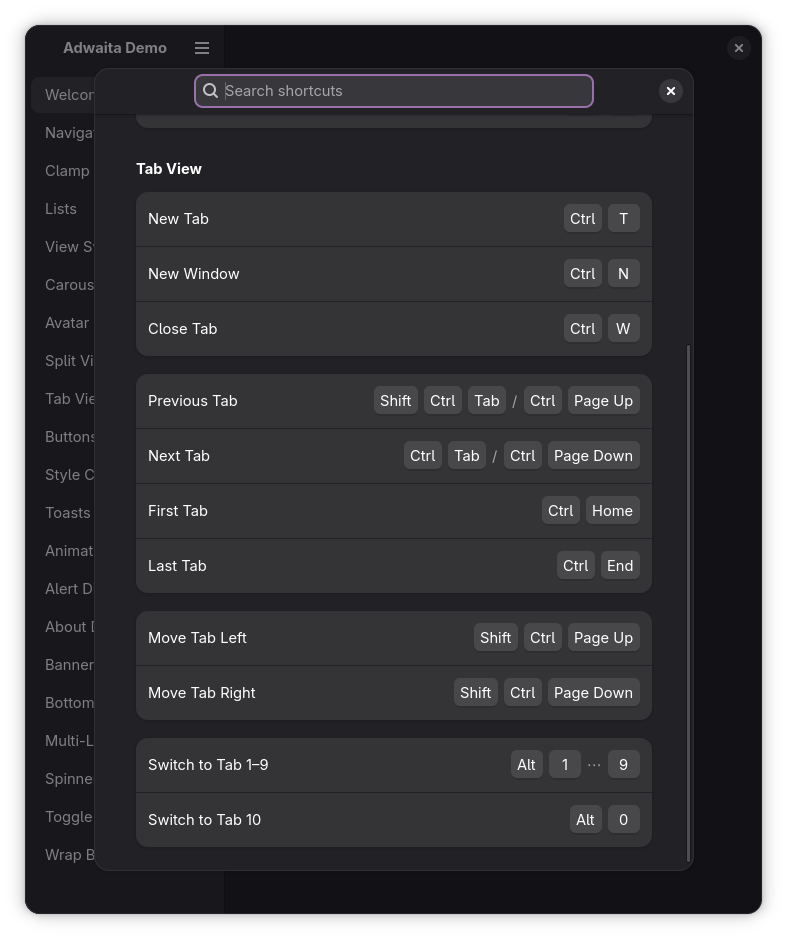Click the Page Up key in Previous Tab

point(603,401)
